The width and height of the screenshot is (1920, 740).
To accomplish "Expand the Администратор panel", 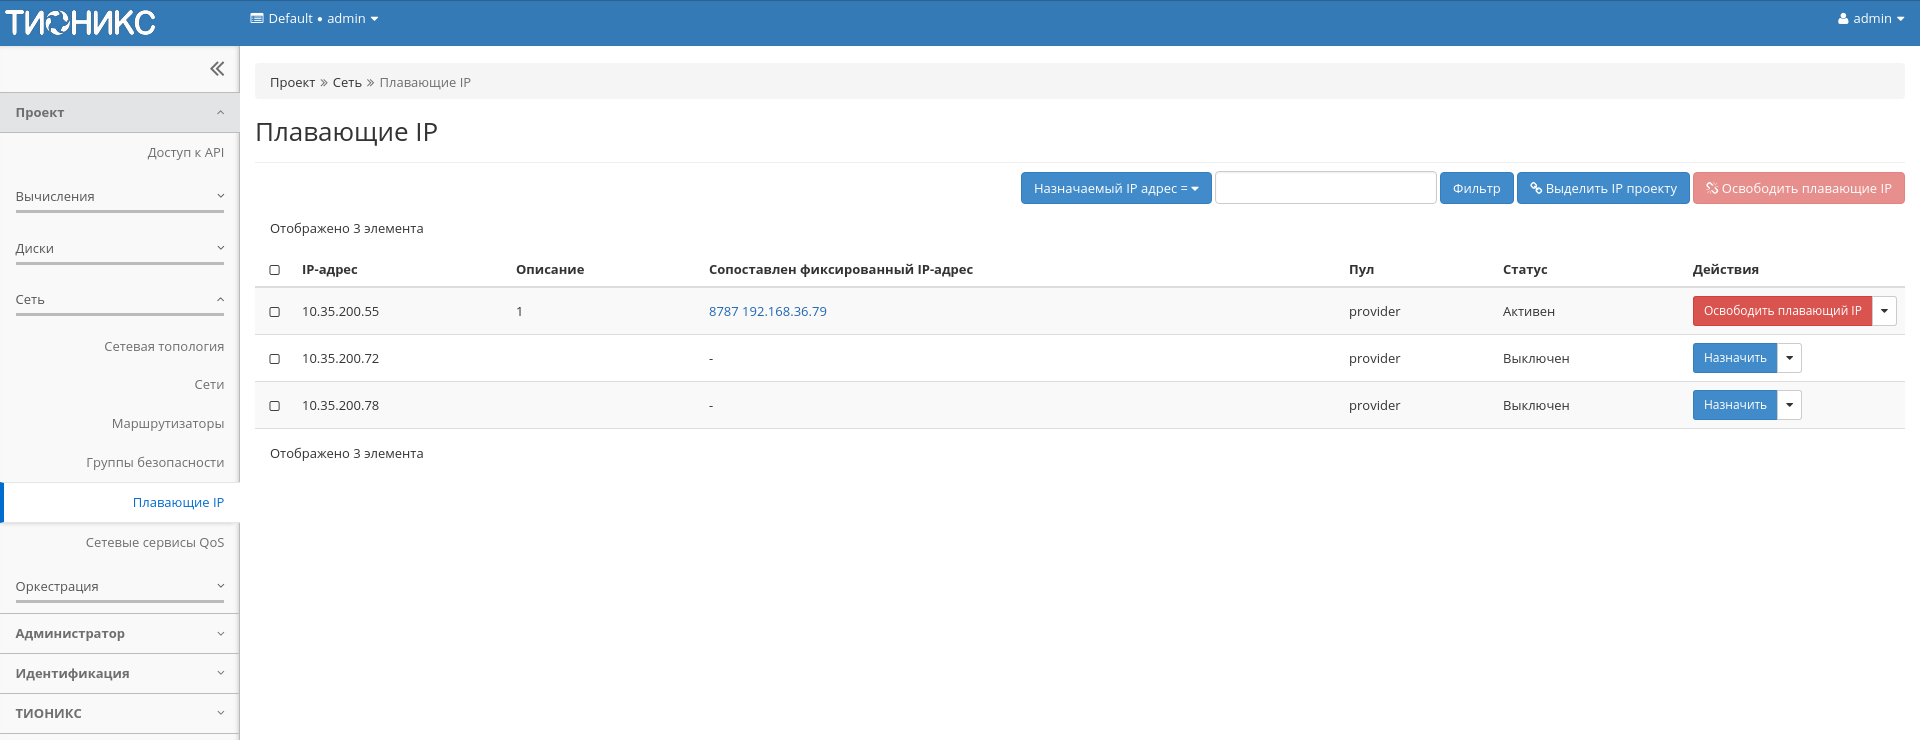I will tap(119, 634).
